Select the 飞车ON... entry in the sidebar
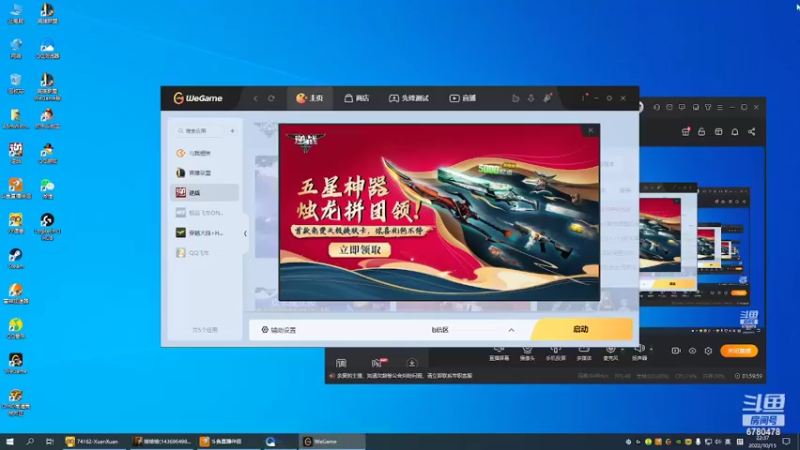800x450 pixels. pos(205,213)
